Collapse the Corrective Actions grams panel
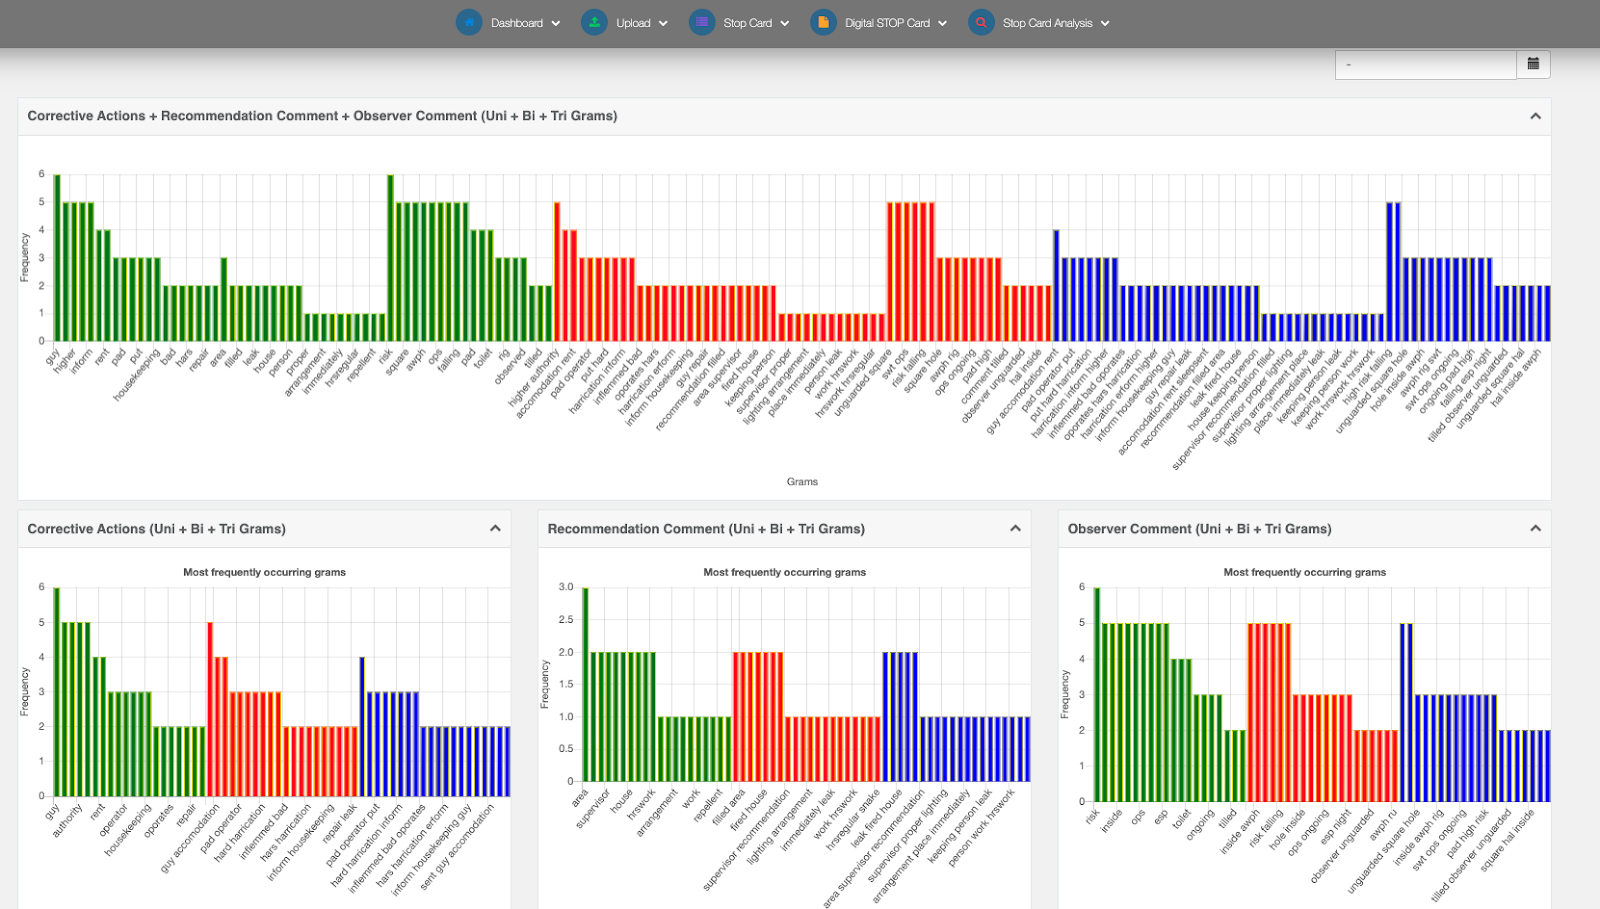 495,528
